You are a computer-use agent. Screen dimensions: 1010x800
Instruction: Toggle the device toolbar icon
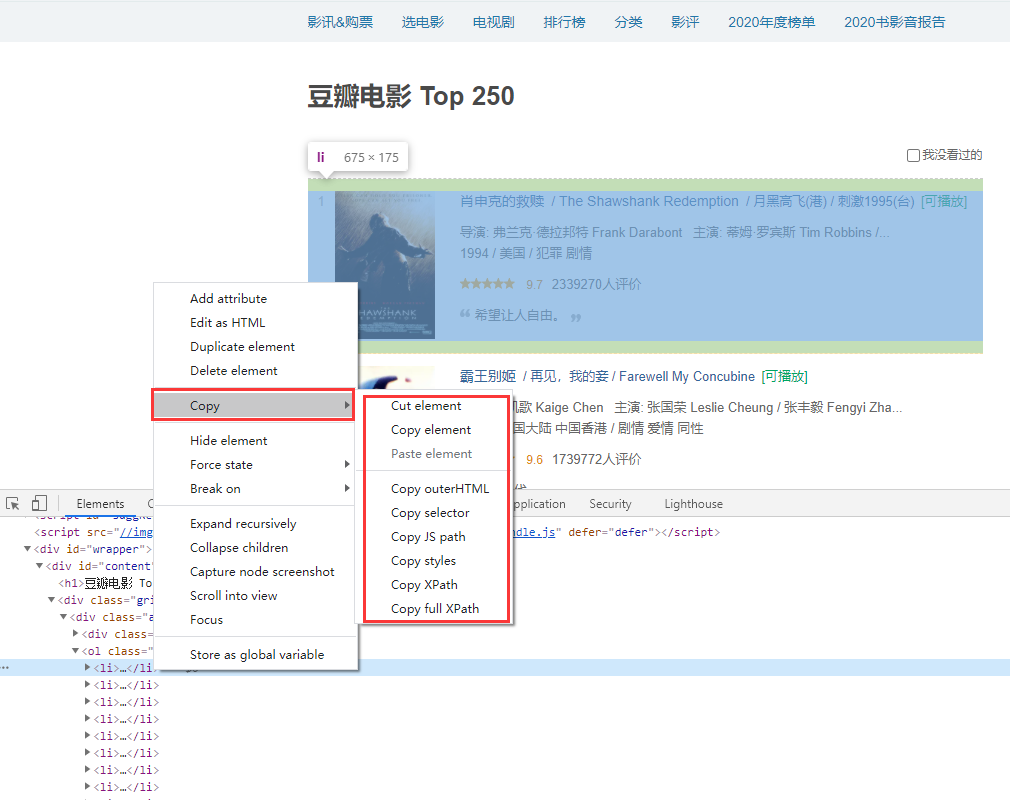tap(39, 504)
